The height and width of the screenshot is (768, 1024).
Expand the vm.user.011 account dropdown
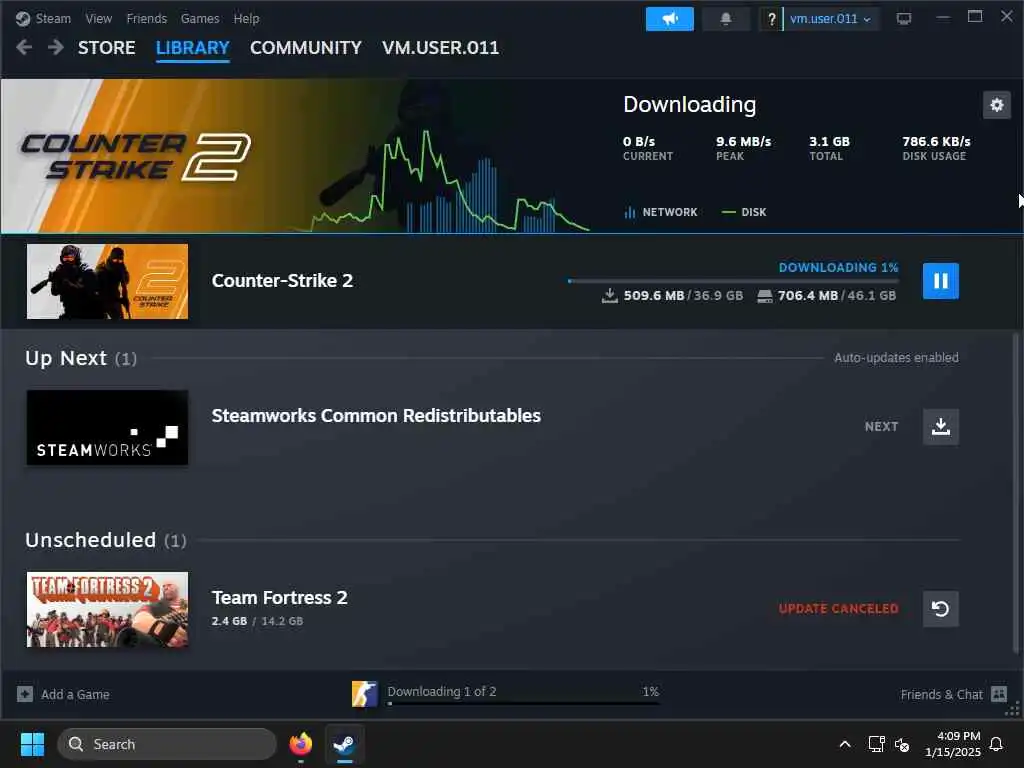coord(830,19)
